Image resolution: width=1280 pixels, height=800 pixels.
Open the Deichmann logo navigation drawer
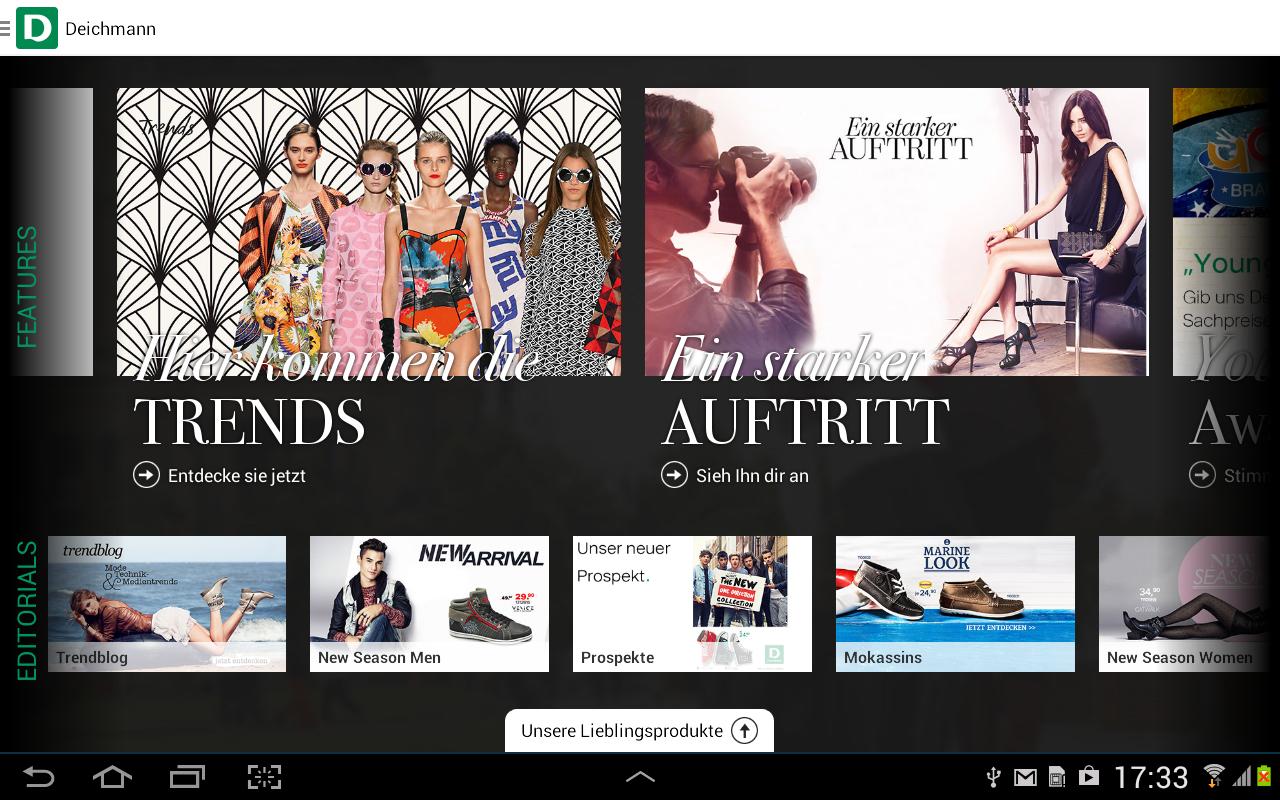point(36,28)
